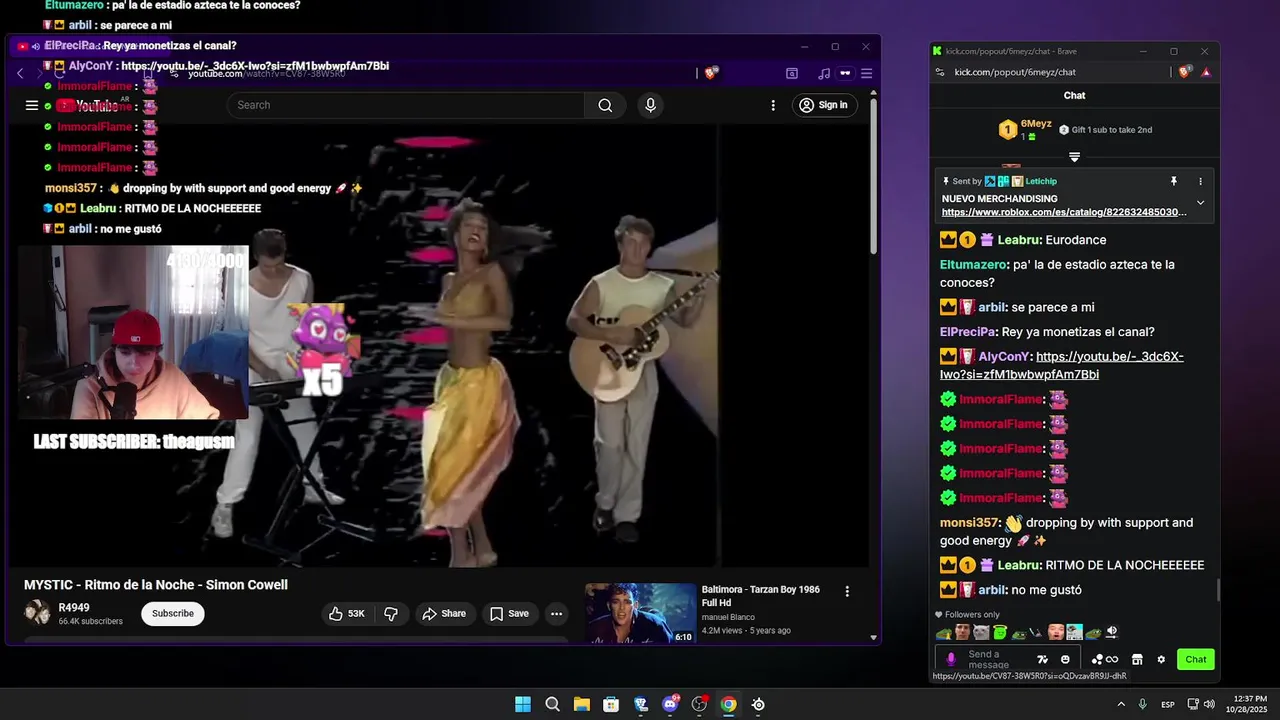Open Windows taskbar search

552,704
